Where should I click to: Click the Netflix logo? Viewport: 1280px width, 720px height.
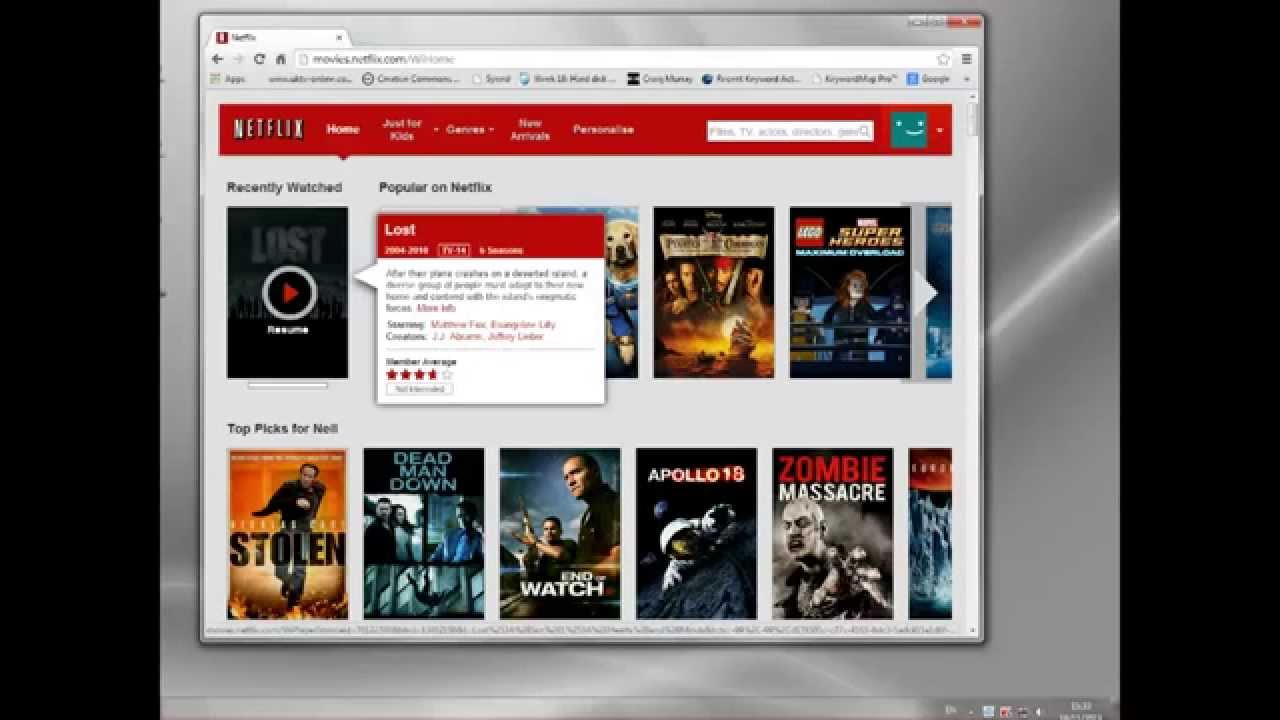[268, 129]
